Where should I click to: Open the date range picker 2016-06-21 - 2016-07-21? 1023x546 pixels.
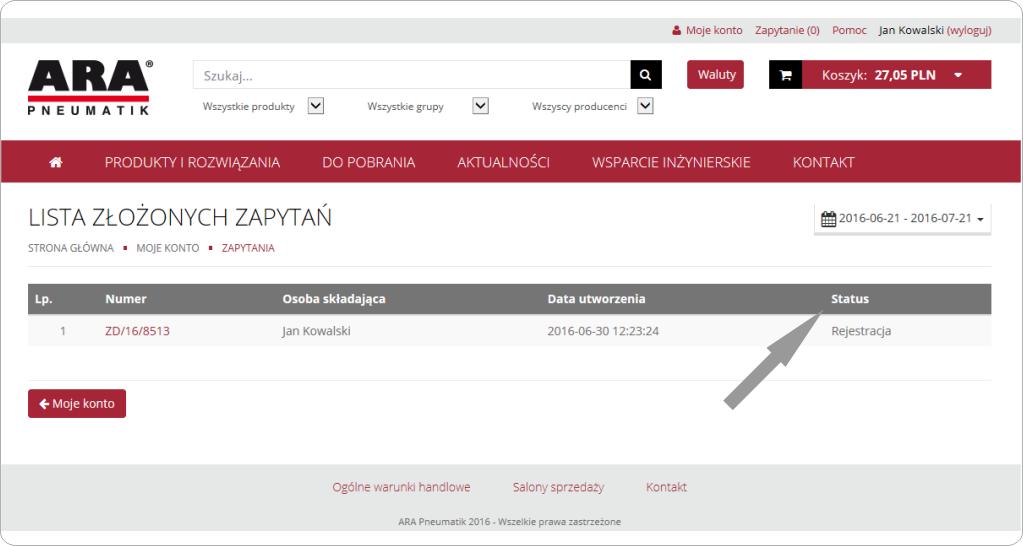[902, 219]
